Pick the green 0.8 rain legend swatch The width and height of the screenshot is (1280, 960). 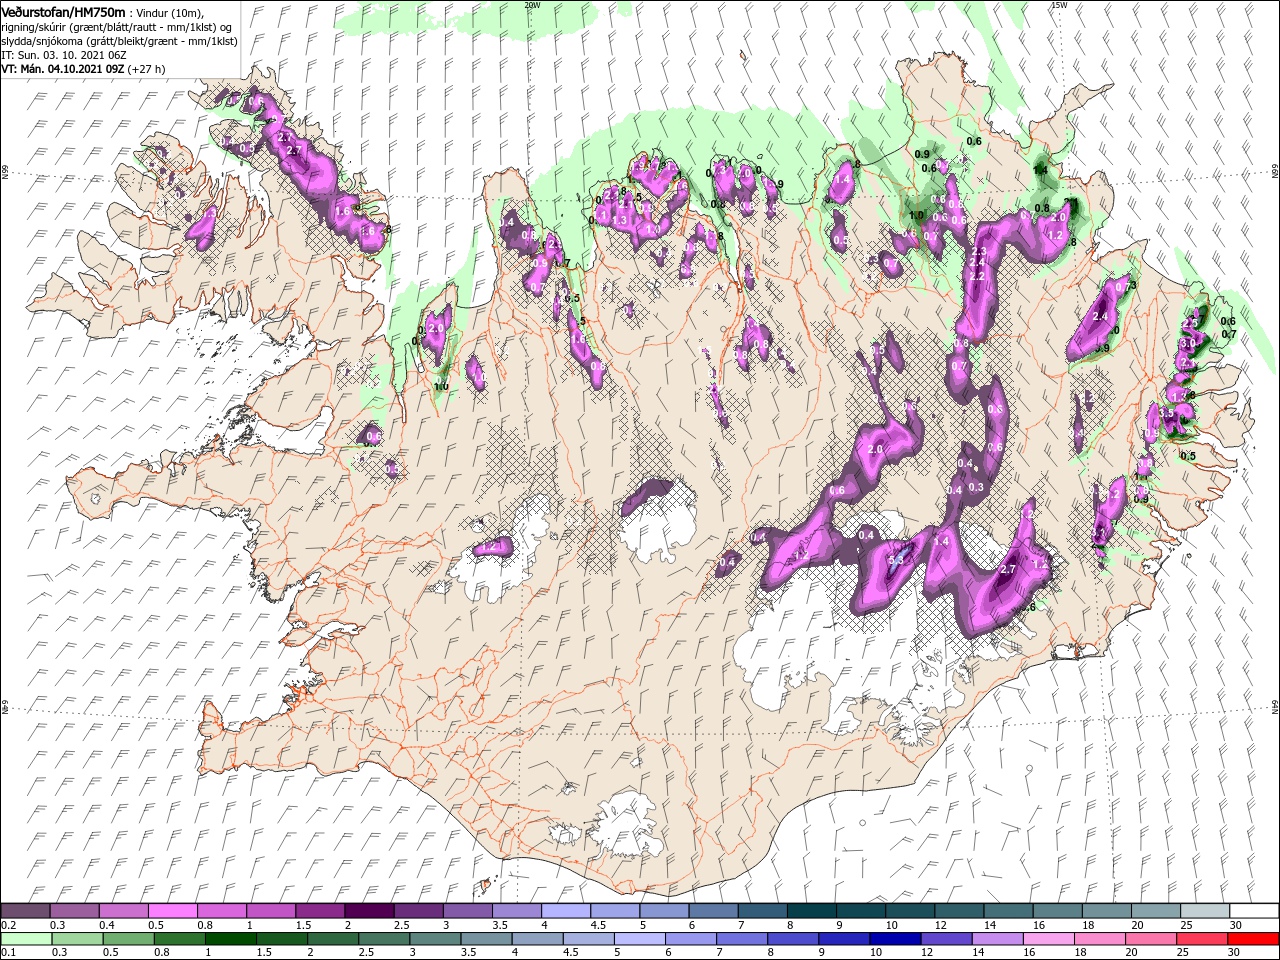179,939
